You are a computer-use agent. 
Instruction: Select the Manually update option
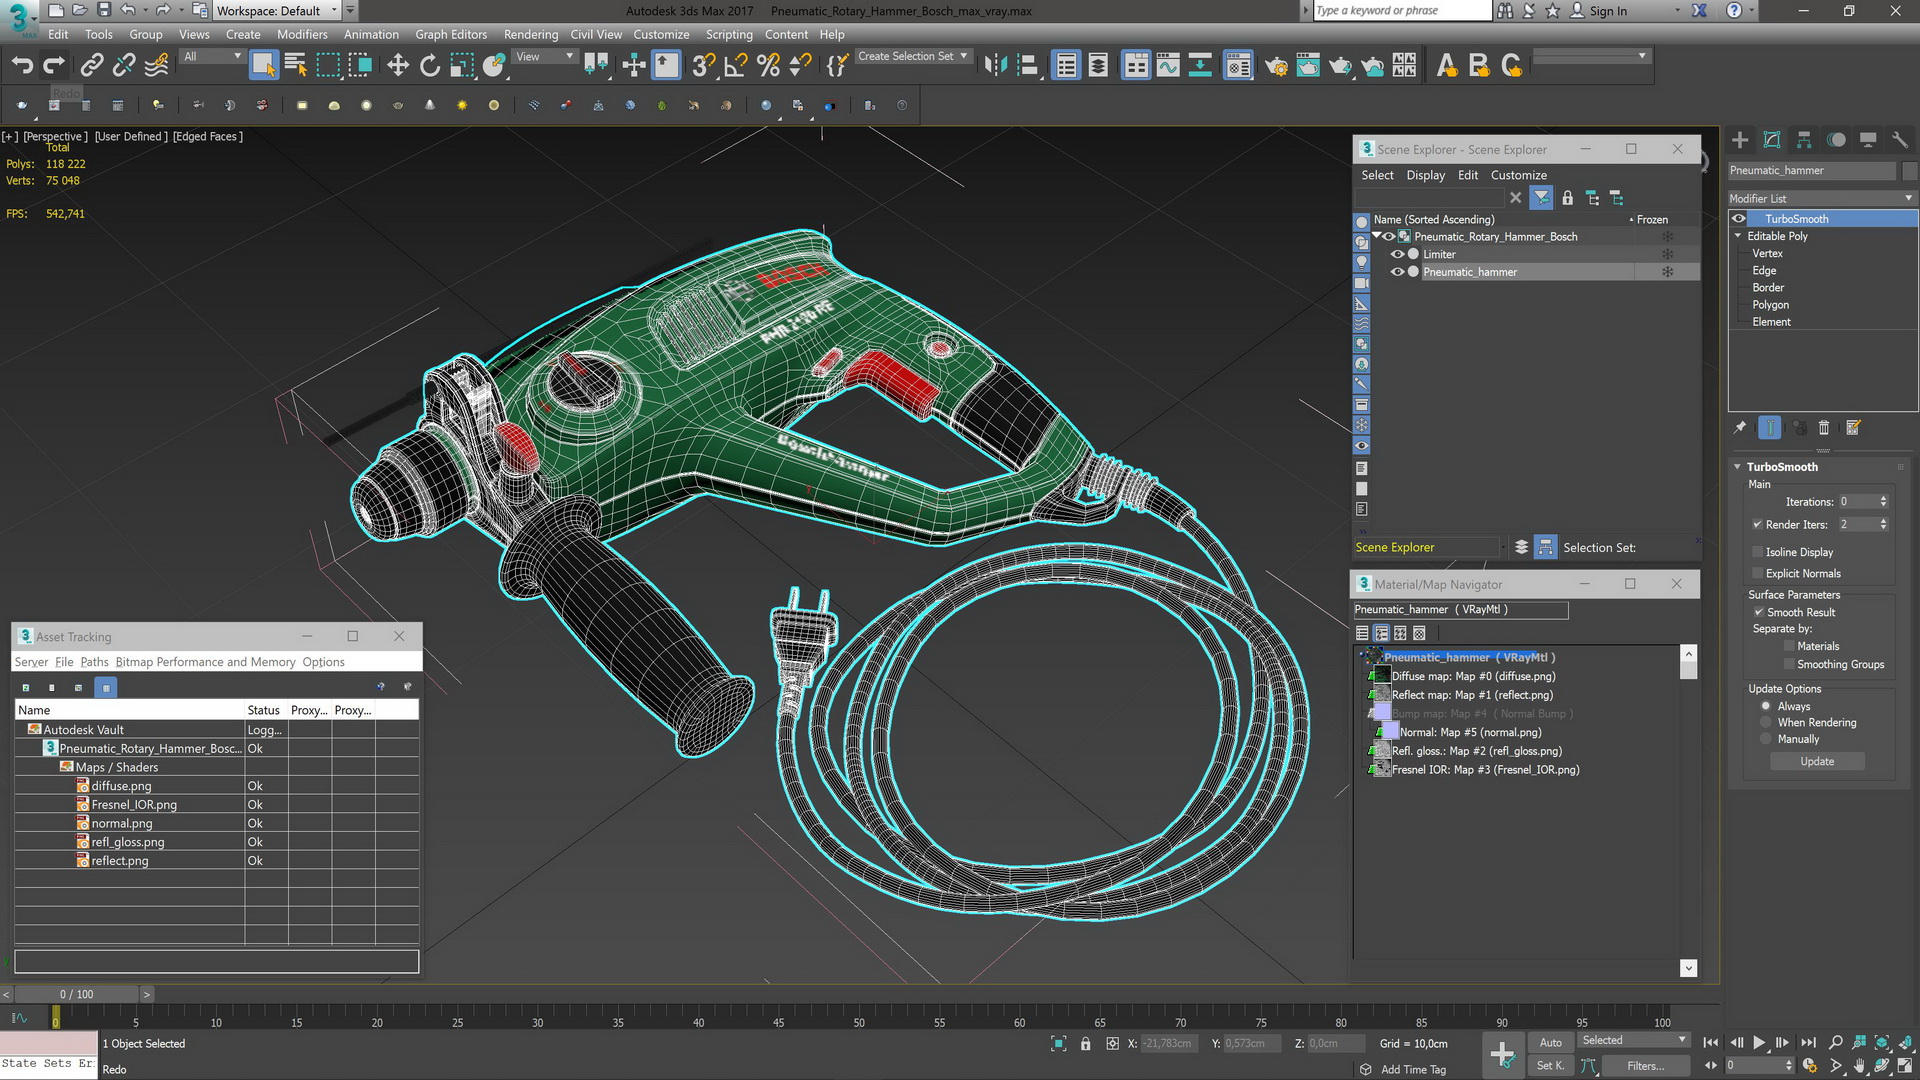[1766, 739]
